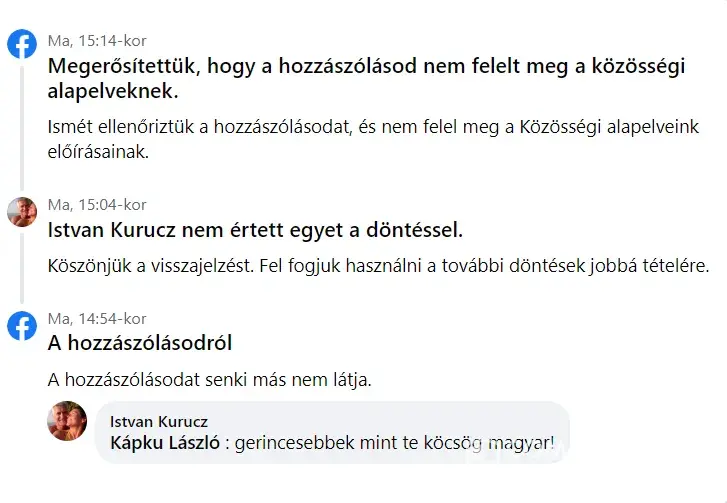
Task: Select the "Ma, 15:14-kor" timestamp
Action: click(x=97, y=41)
